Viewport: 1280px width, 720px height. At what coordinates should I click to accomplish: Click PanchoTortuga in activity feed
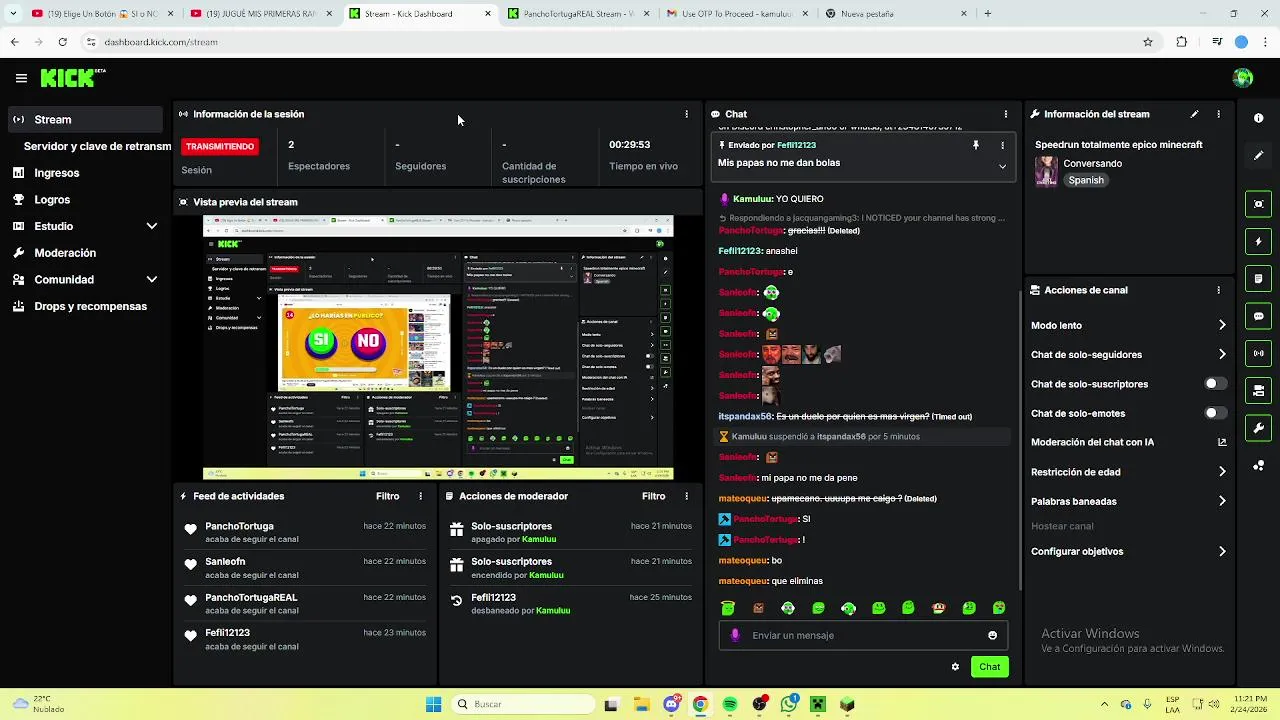[239, 526]
